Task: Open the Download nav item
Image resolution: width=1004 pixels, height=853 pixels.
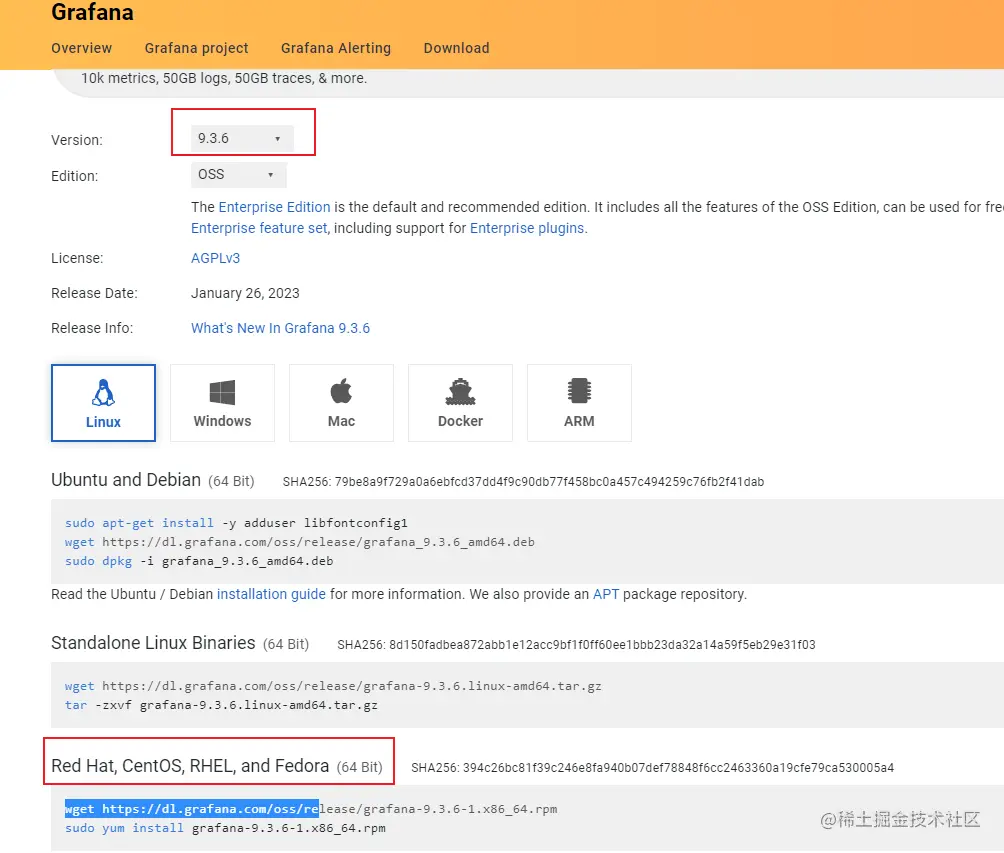Action: tap(457, 48)
